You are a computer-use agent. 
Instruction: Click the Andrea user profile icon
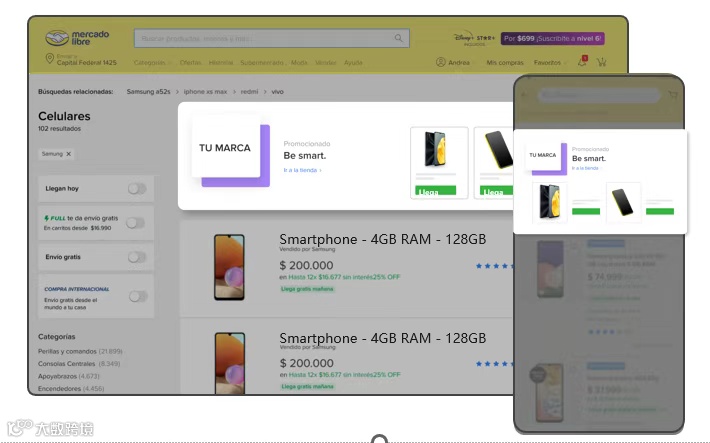click(441, 62)
